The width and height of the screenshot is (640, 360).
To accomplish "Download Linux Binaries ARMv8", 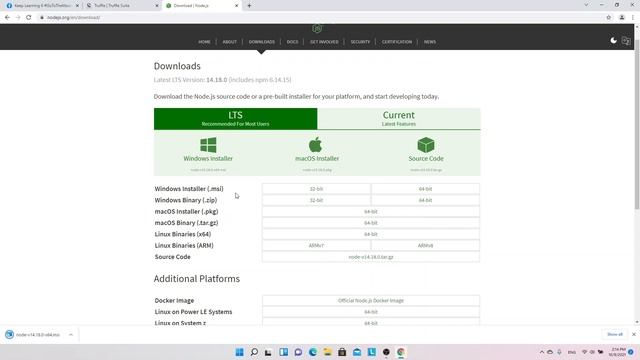I will [425, 245].
